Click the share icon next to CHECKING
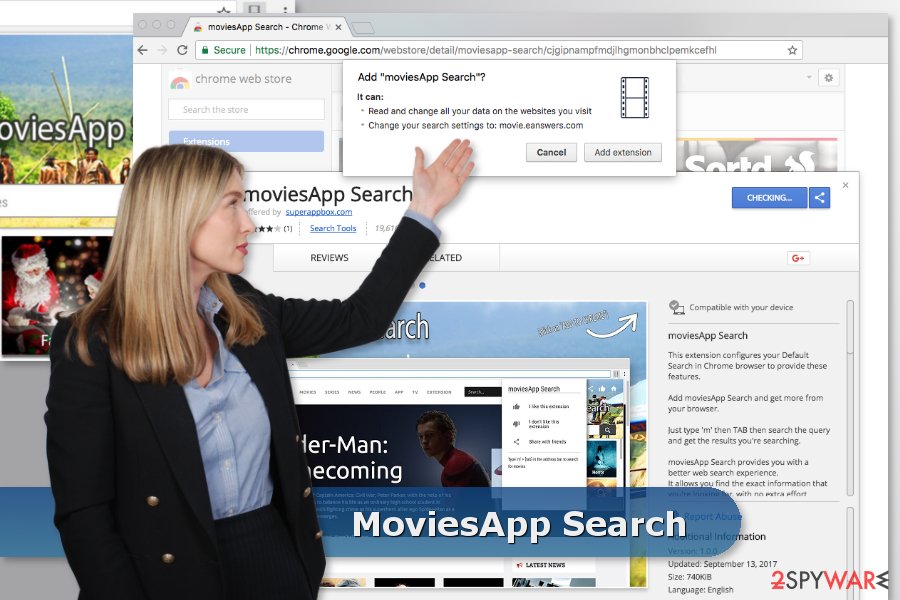This screenshot has height=600, width=900. click(820, 198)
